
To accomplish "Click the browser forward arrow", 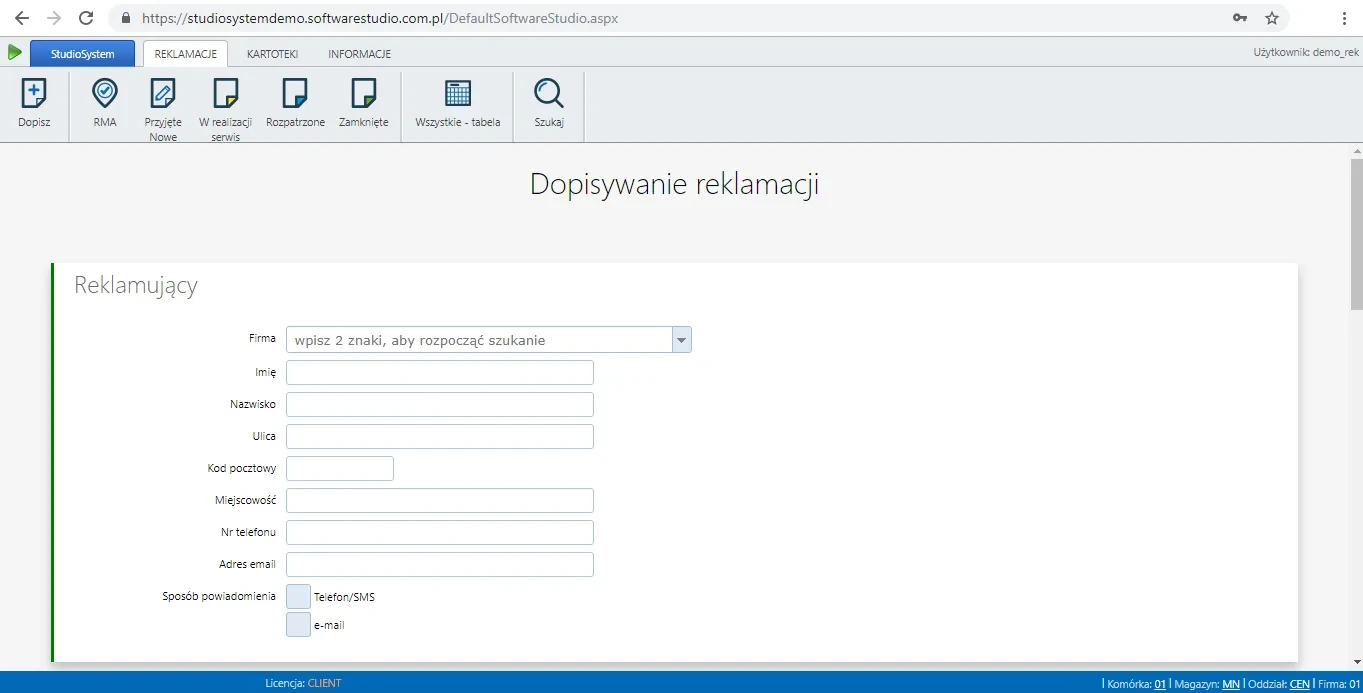I will [x=54, y=18].
